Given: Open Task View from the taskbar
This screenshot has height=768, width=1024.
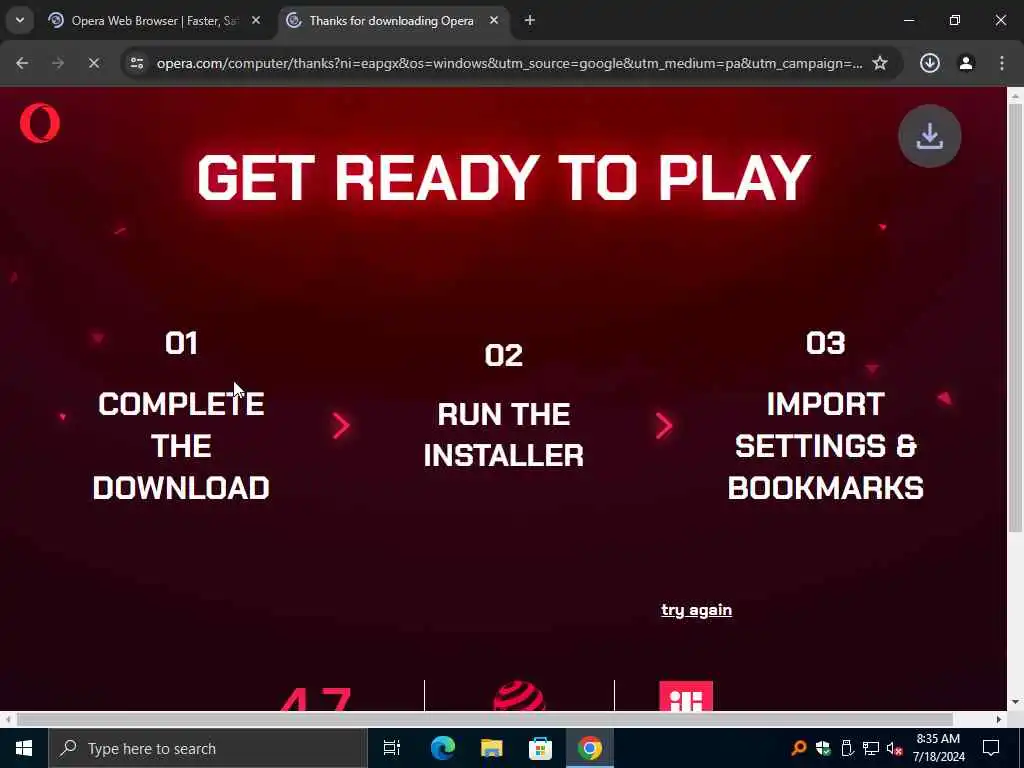Looking at the screenshot, I should click(391, 748).
